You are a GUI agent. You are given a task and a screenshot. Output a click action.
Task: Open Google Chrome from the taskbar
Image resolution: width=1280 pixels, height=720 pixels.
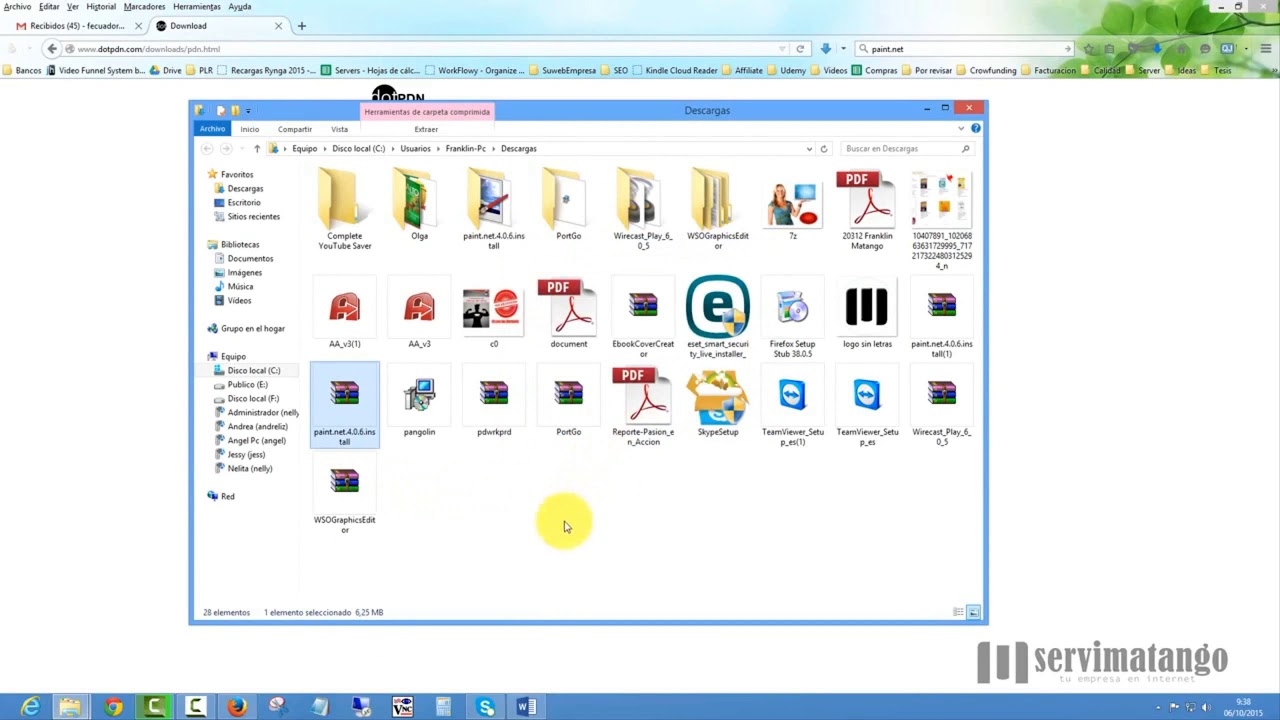tap(112, 707)
